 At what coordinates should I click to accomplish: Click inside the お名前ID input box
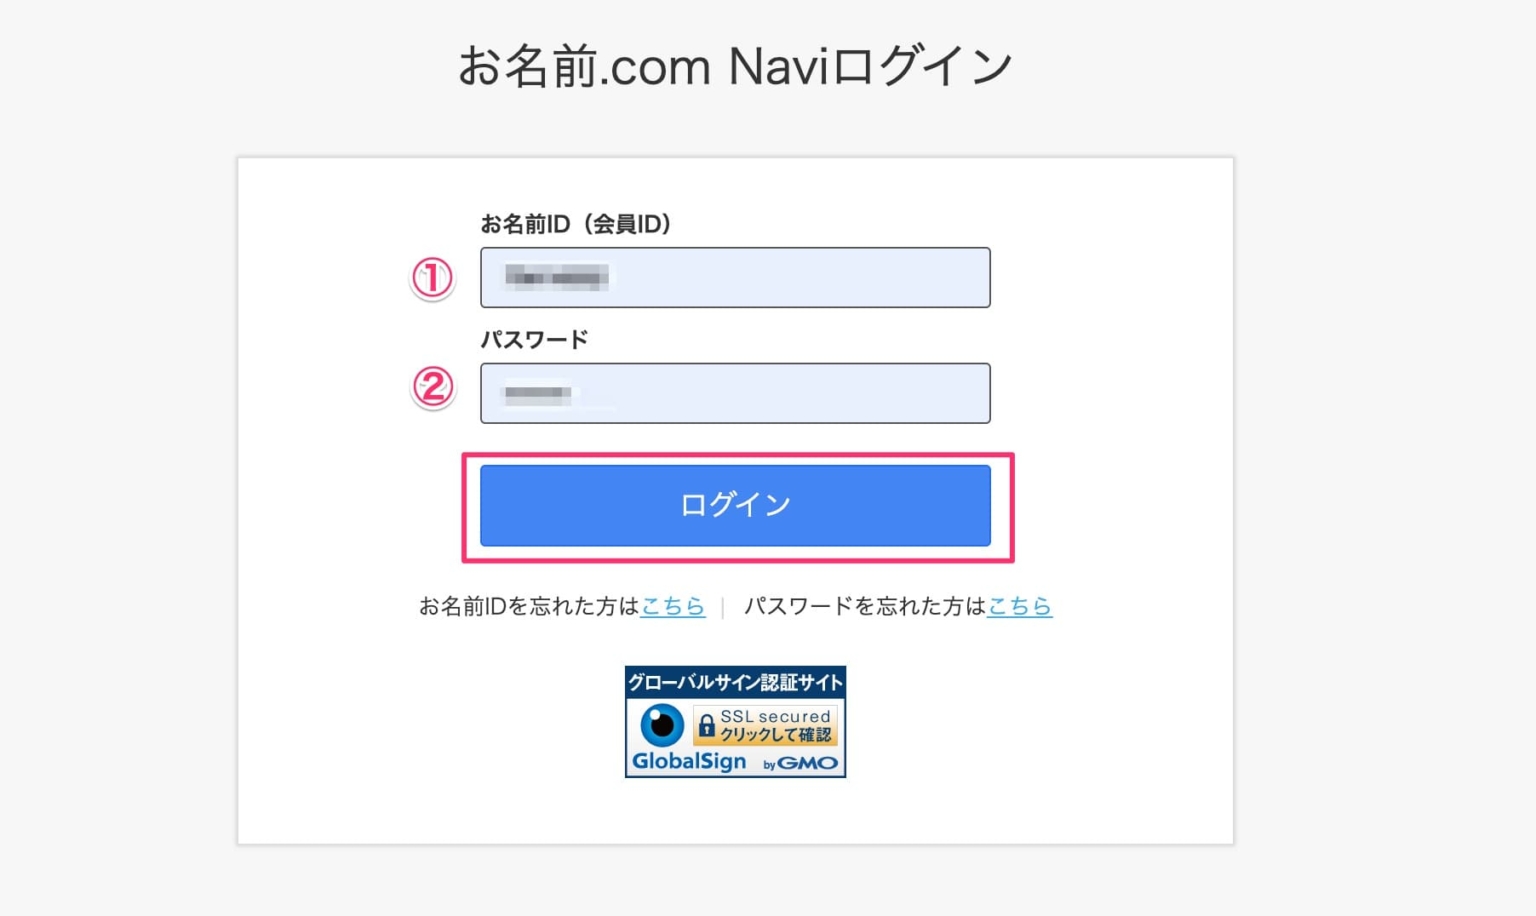[735, 277]
